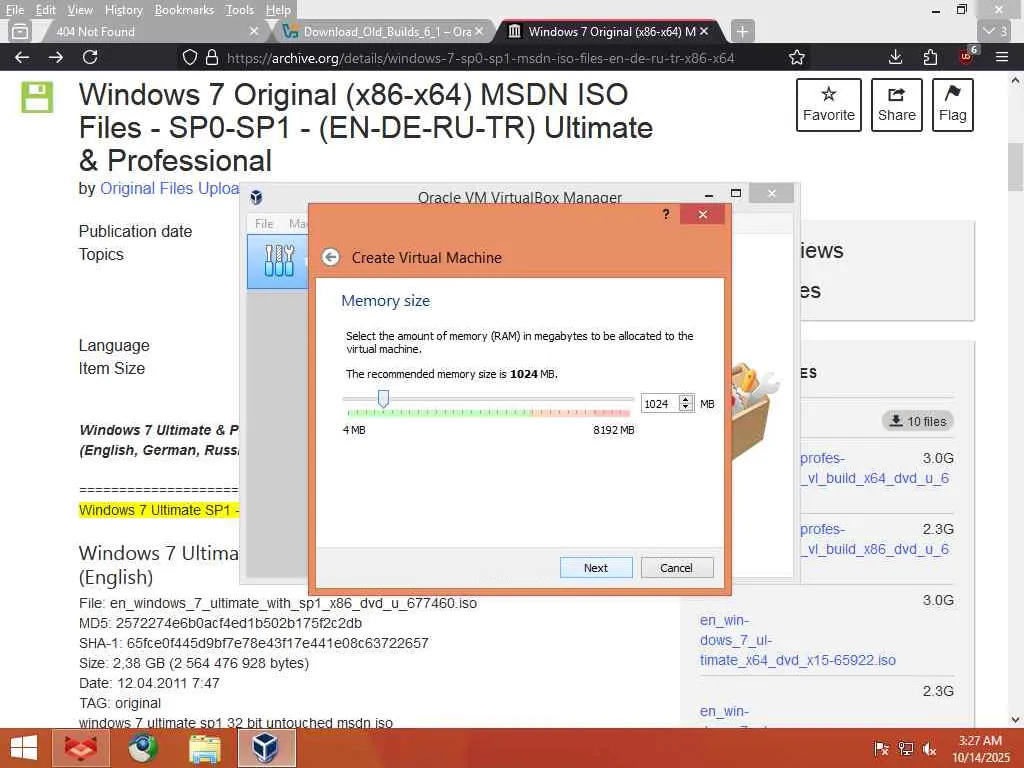Image resolution: width=1024 pixels, height=768 pixels.
Task: Click the Flag button on archive.org
Action: click(953, 104)
